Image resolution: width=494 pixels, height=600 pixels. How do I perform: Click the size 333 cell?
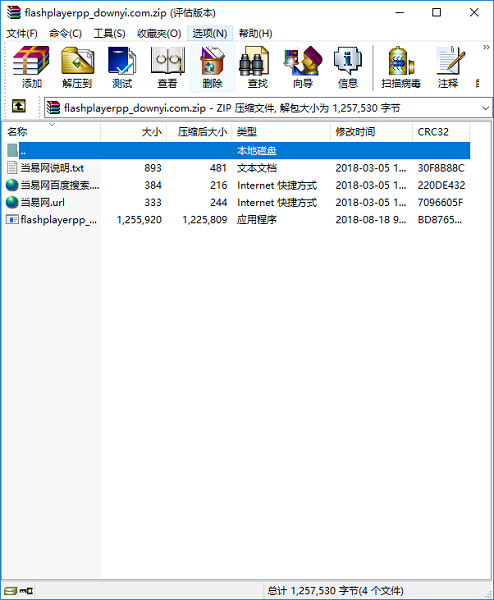pos(153,203)
